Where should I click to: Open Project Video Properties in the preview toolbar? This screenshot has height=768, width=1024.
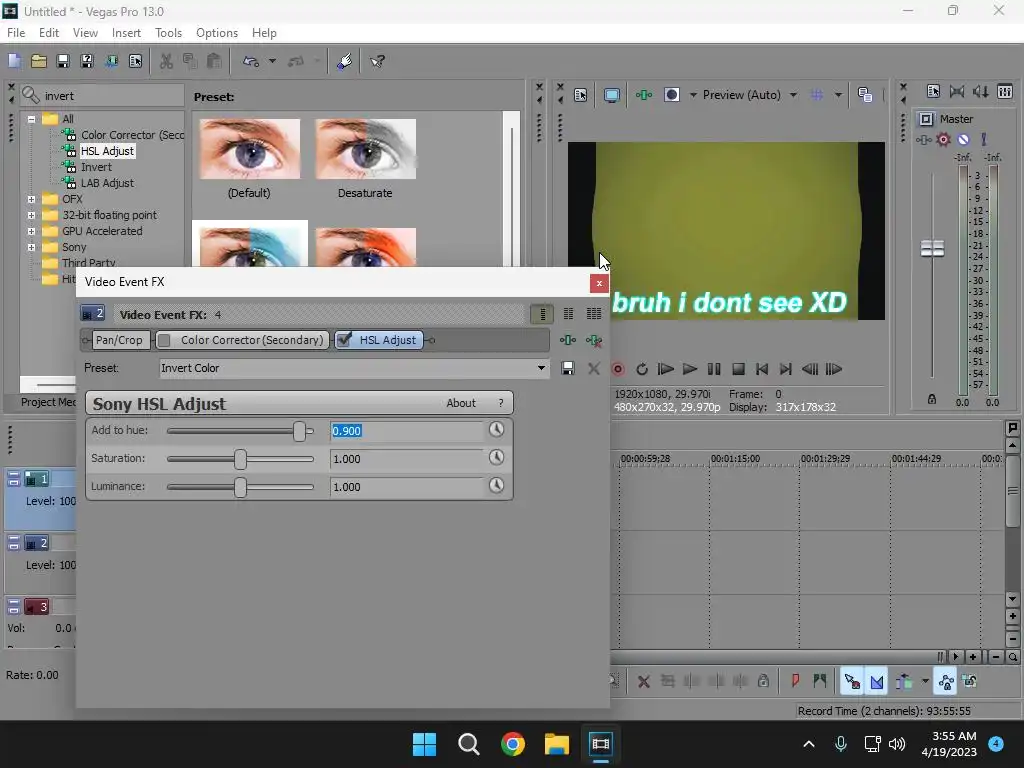click(580, 95)
